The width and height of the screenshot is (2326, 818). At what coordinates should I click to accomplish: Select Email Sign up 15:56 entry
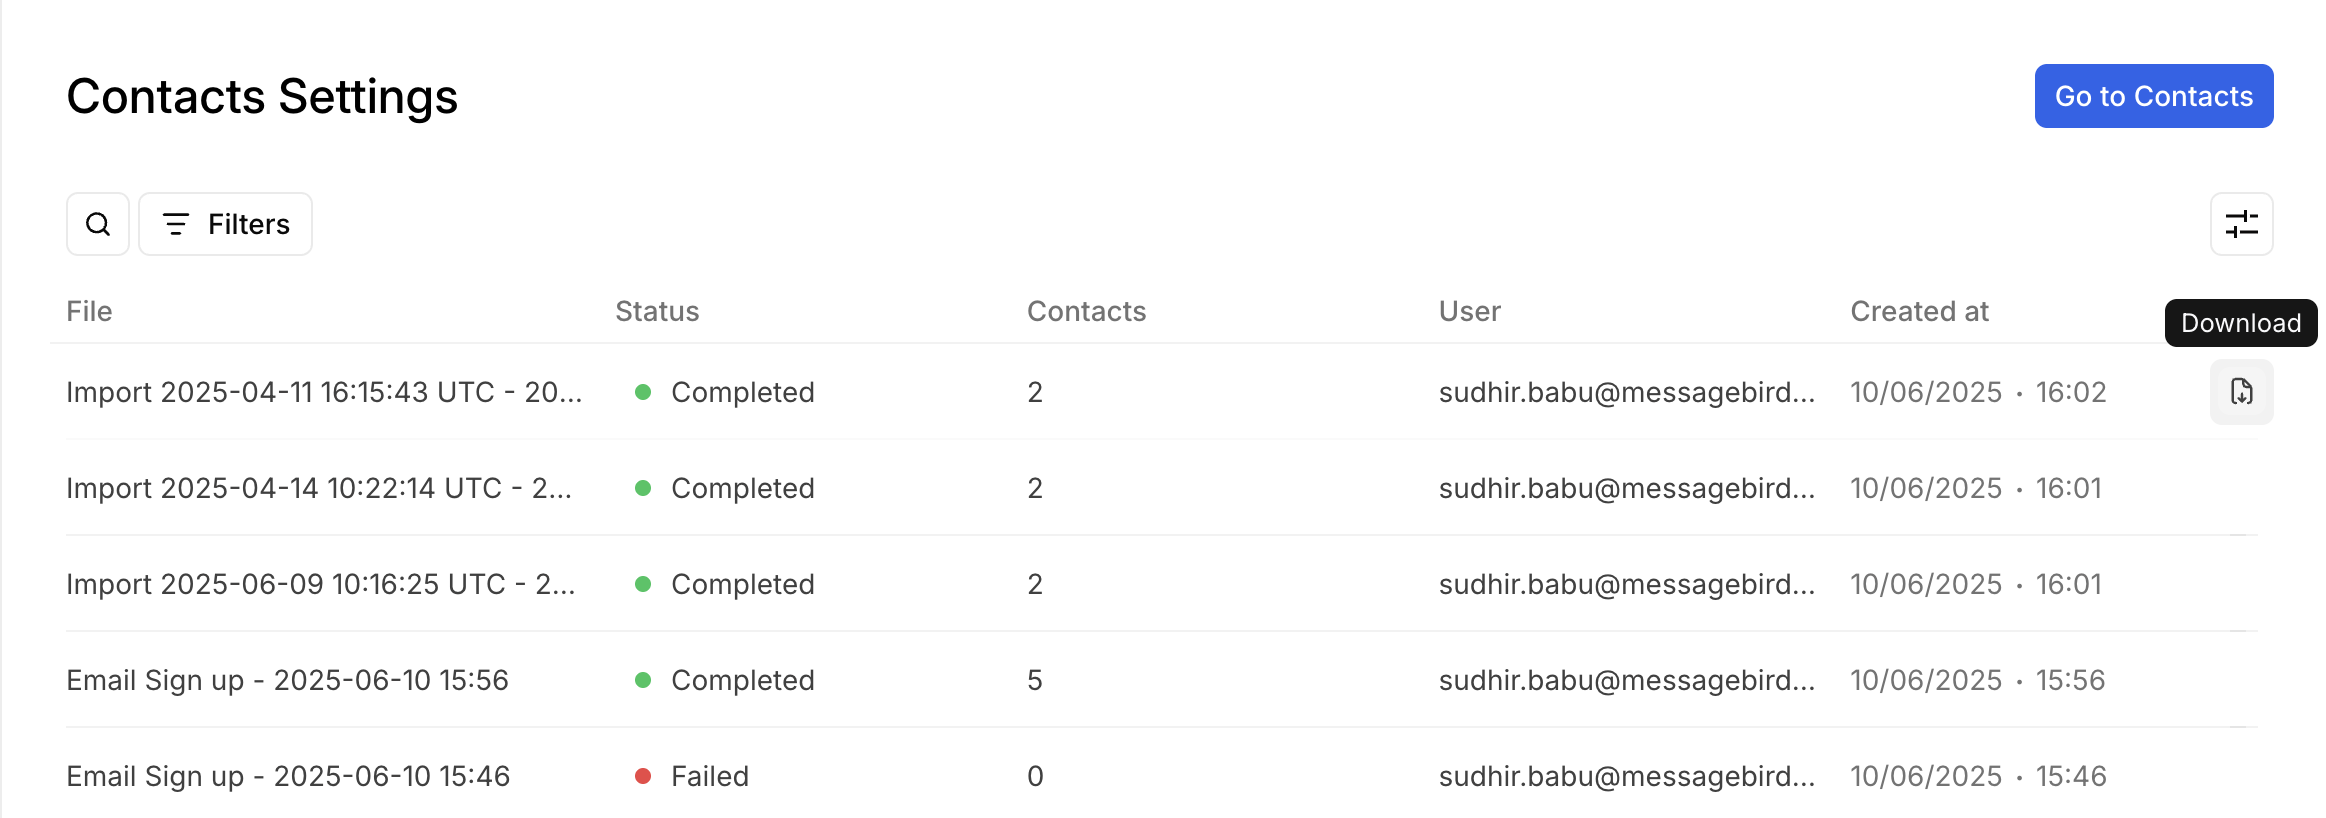(x=287, y=680)
